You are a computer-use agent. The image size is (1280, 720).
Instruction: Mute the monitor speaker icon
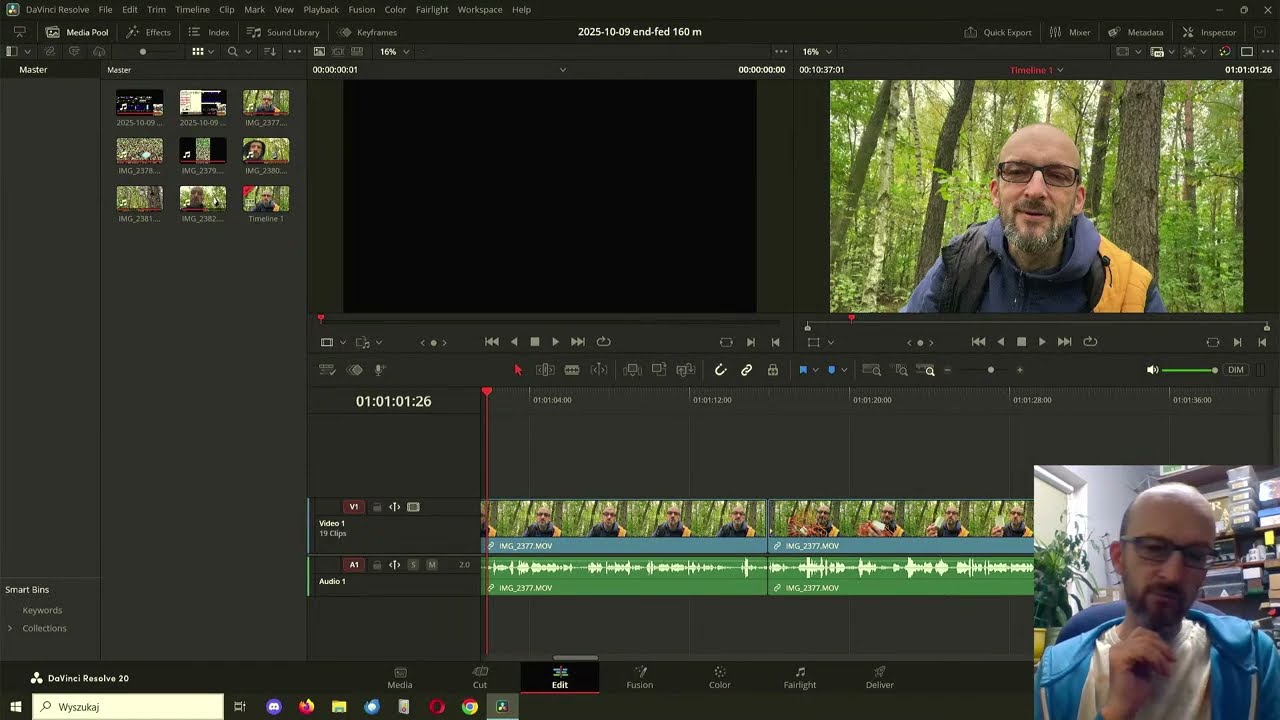click(x=1152, y=370)
